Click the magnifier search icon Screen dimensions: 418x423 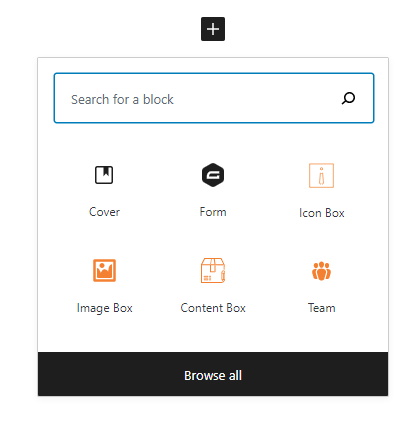(x=348, y=98)
